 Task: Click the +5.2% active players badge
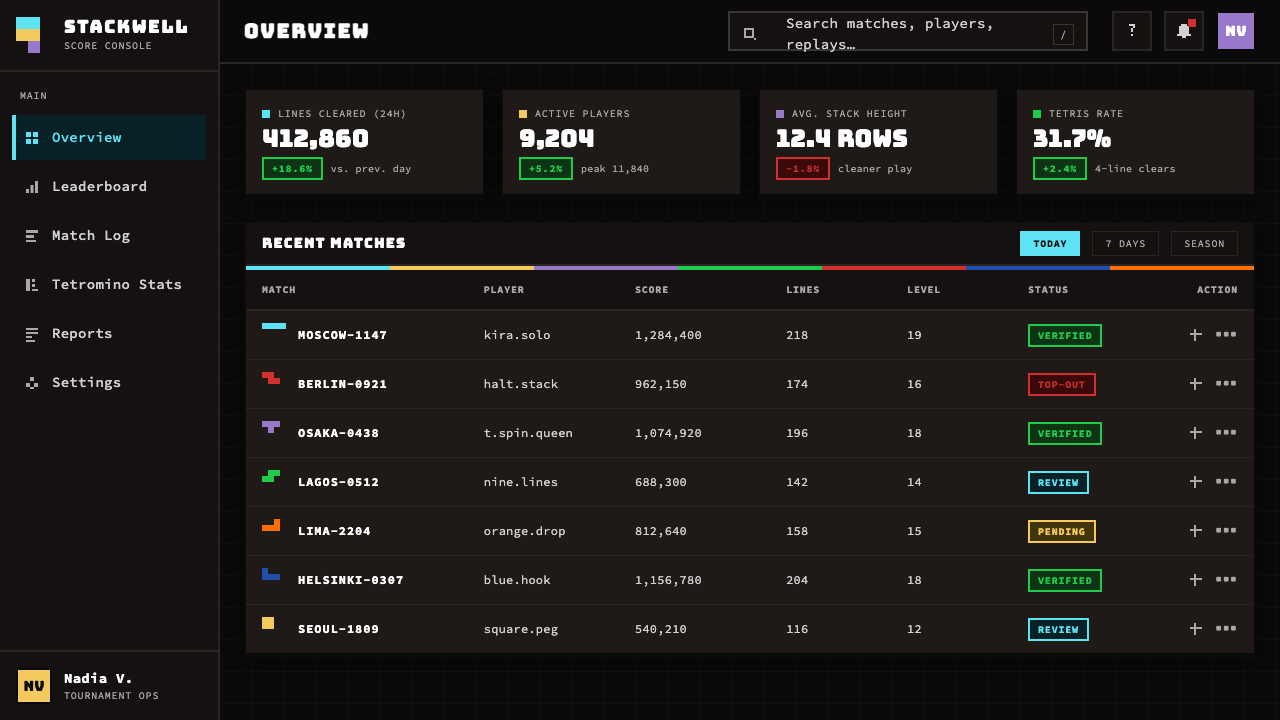tap(546, 168)
